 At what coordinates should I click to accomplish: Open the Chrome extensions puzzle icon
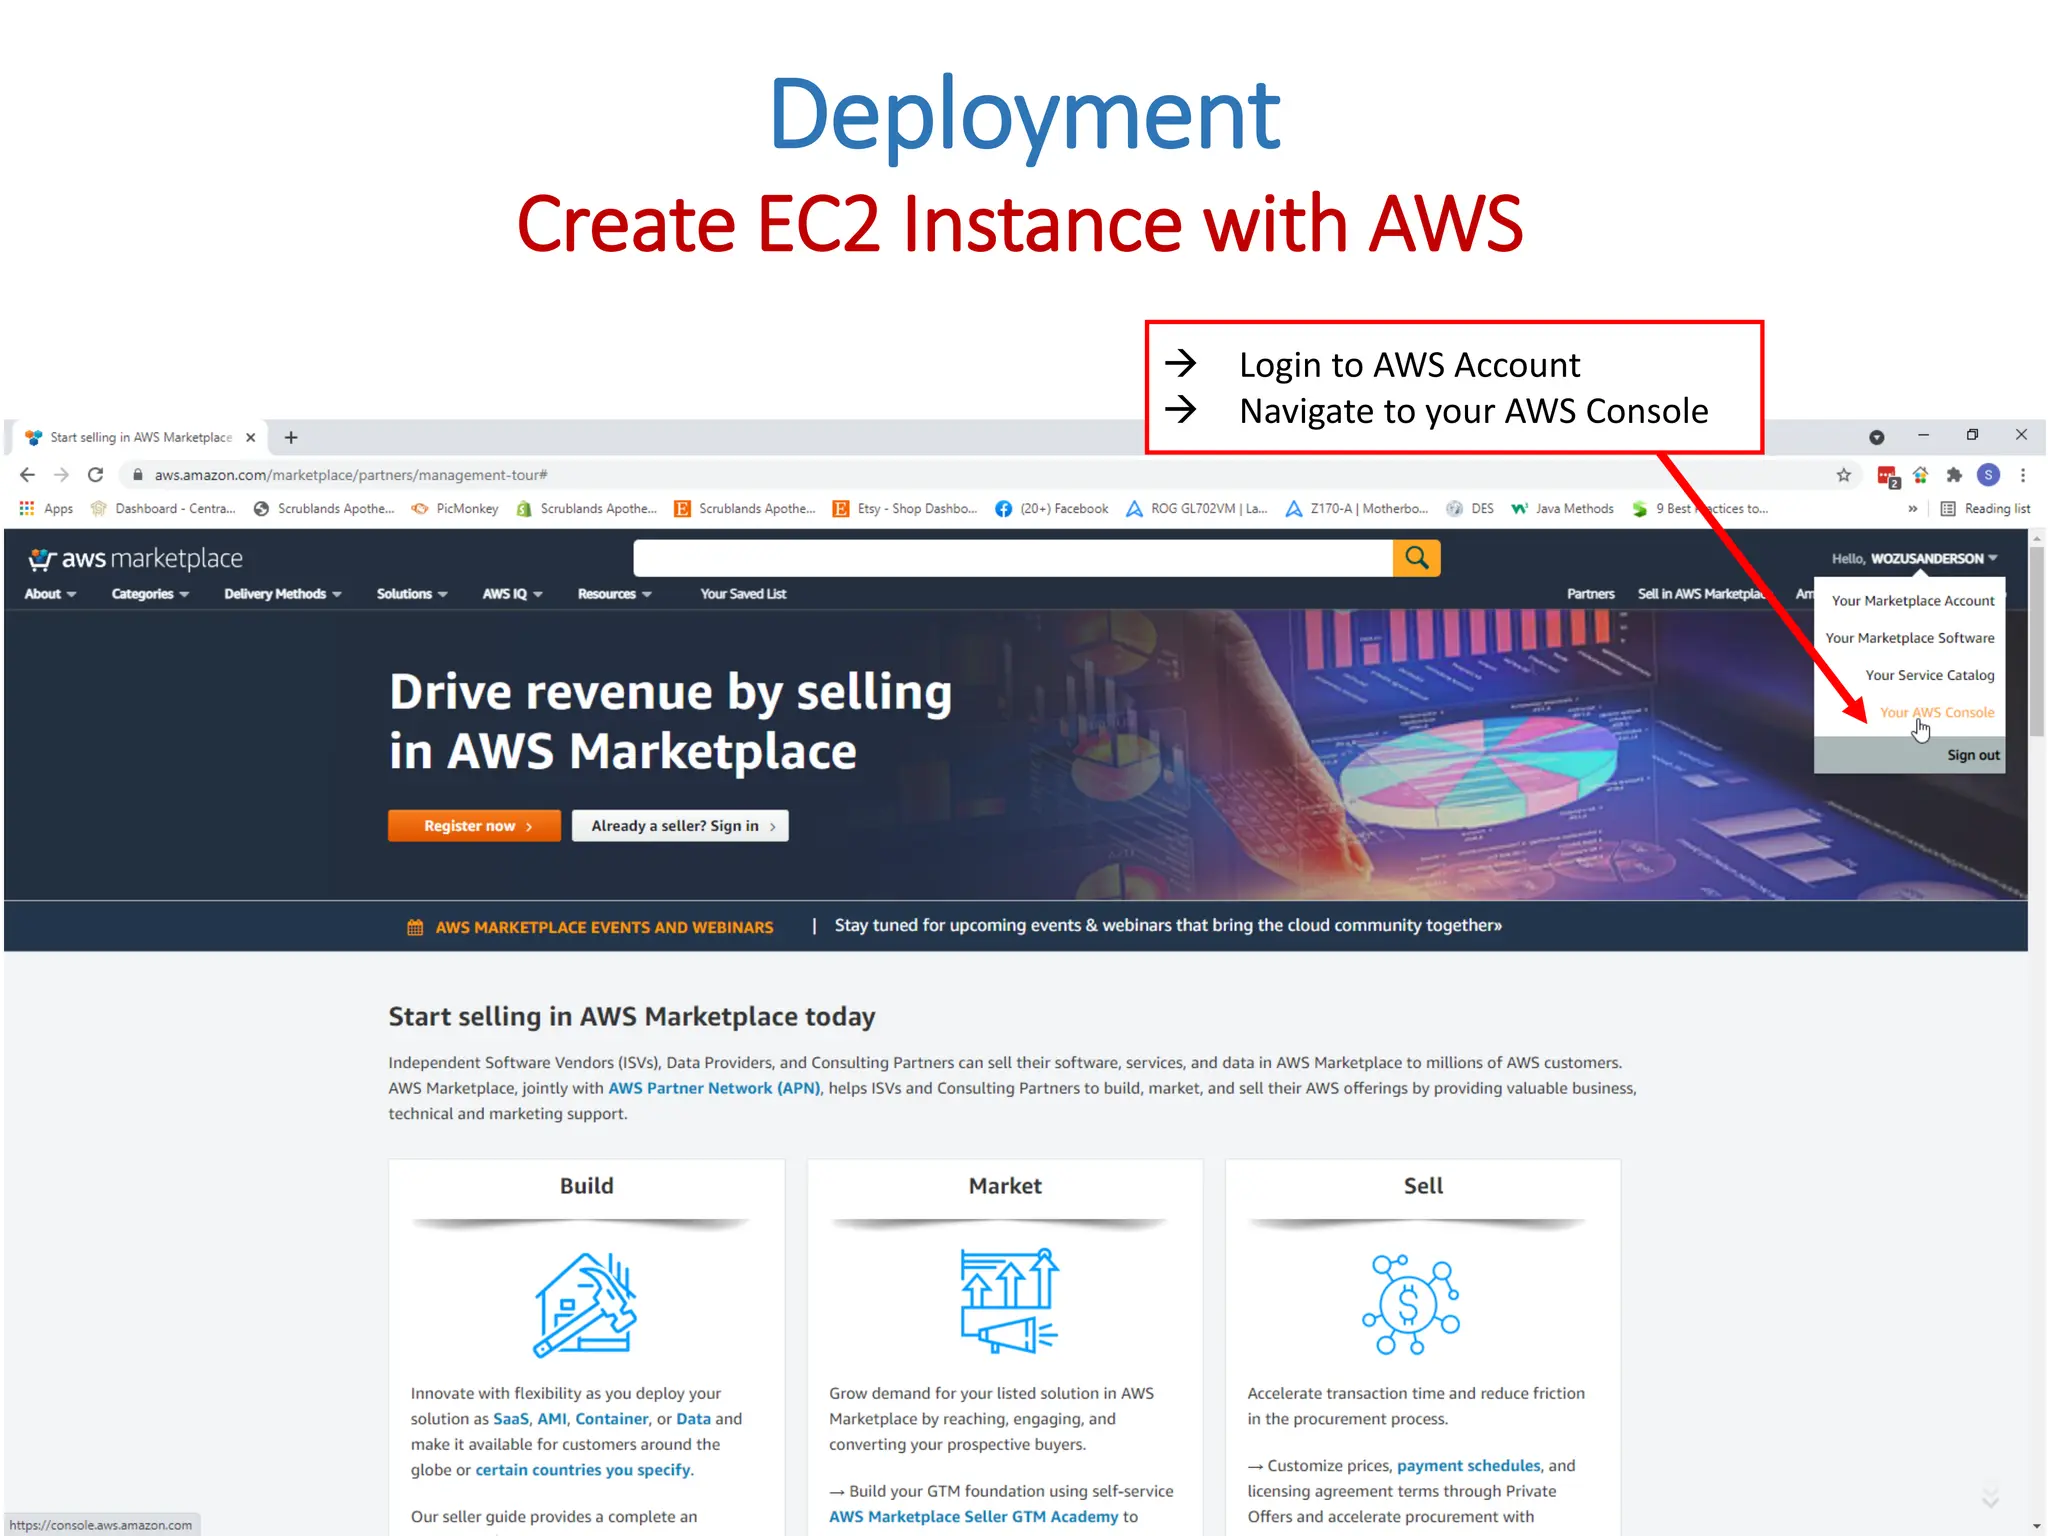pos(1954,475)
